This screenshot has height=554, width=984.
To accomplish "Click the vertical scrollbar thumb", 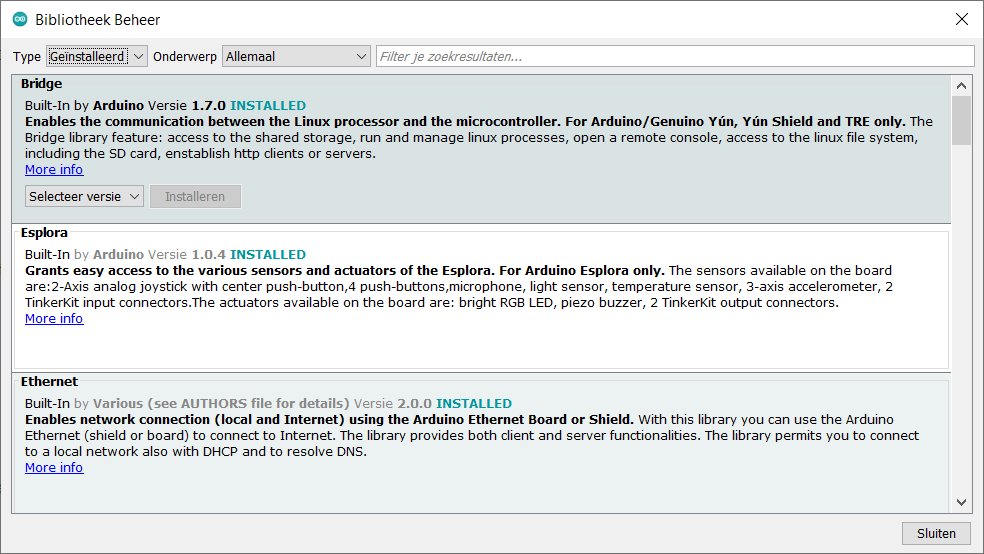I will tap(961, 120).
